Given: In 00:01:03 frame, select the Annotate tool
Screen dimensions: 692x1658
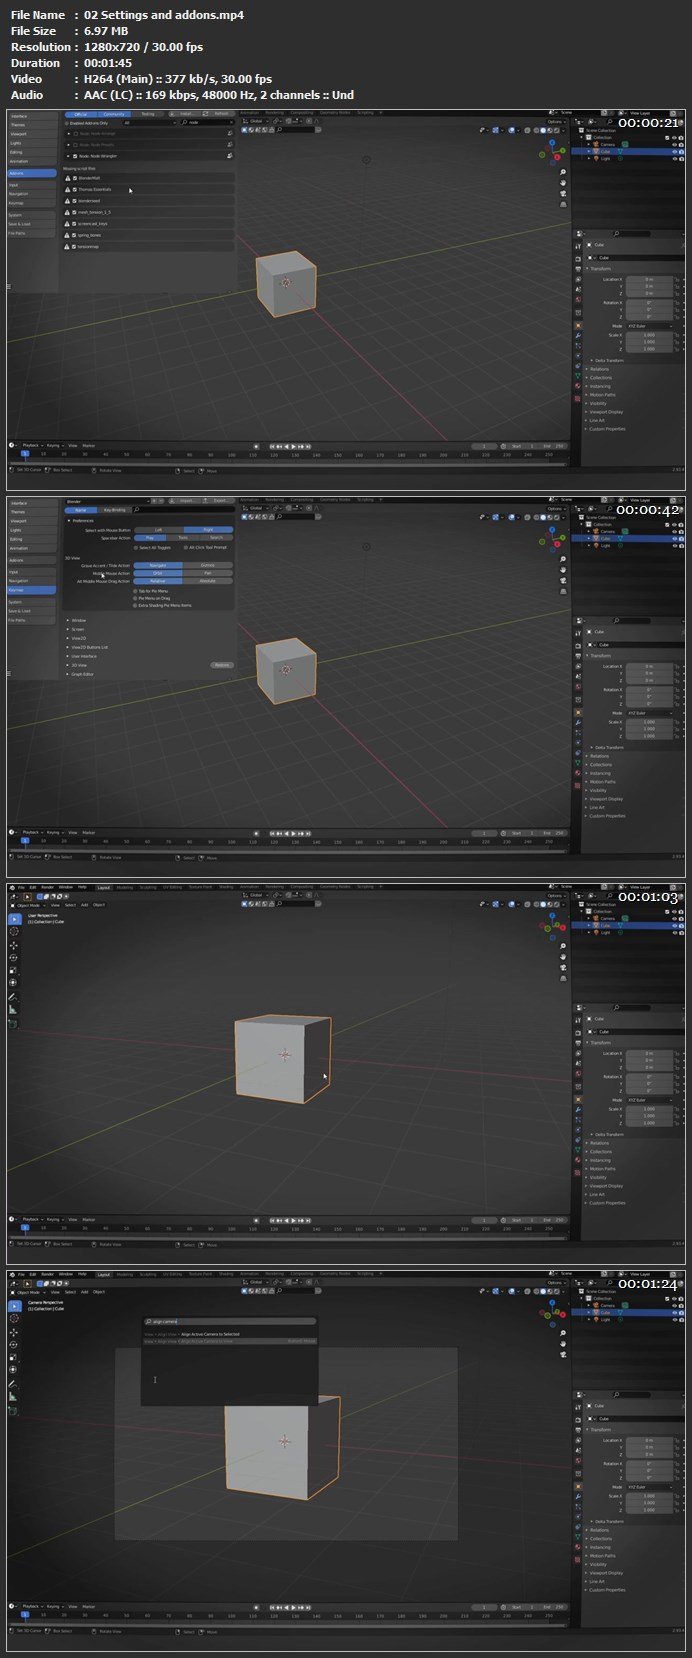Looking at the screenshot, I should pos(14,997).
